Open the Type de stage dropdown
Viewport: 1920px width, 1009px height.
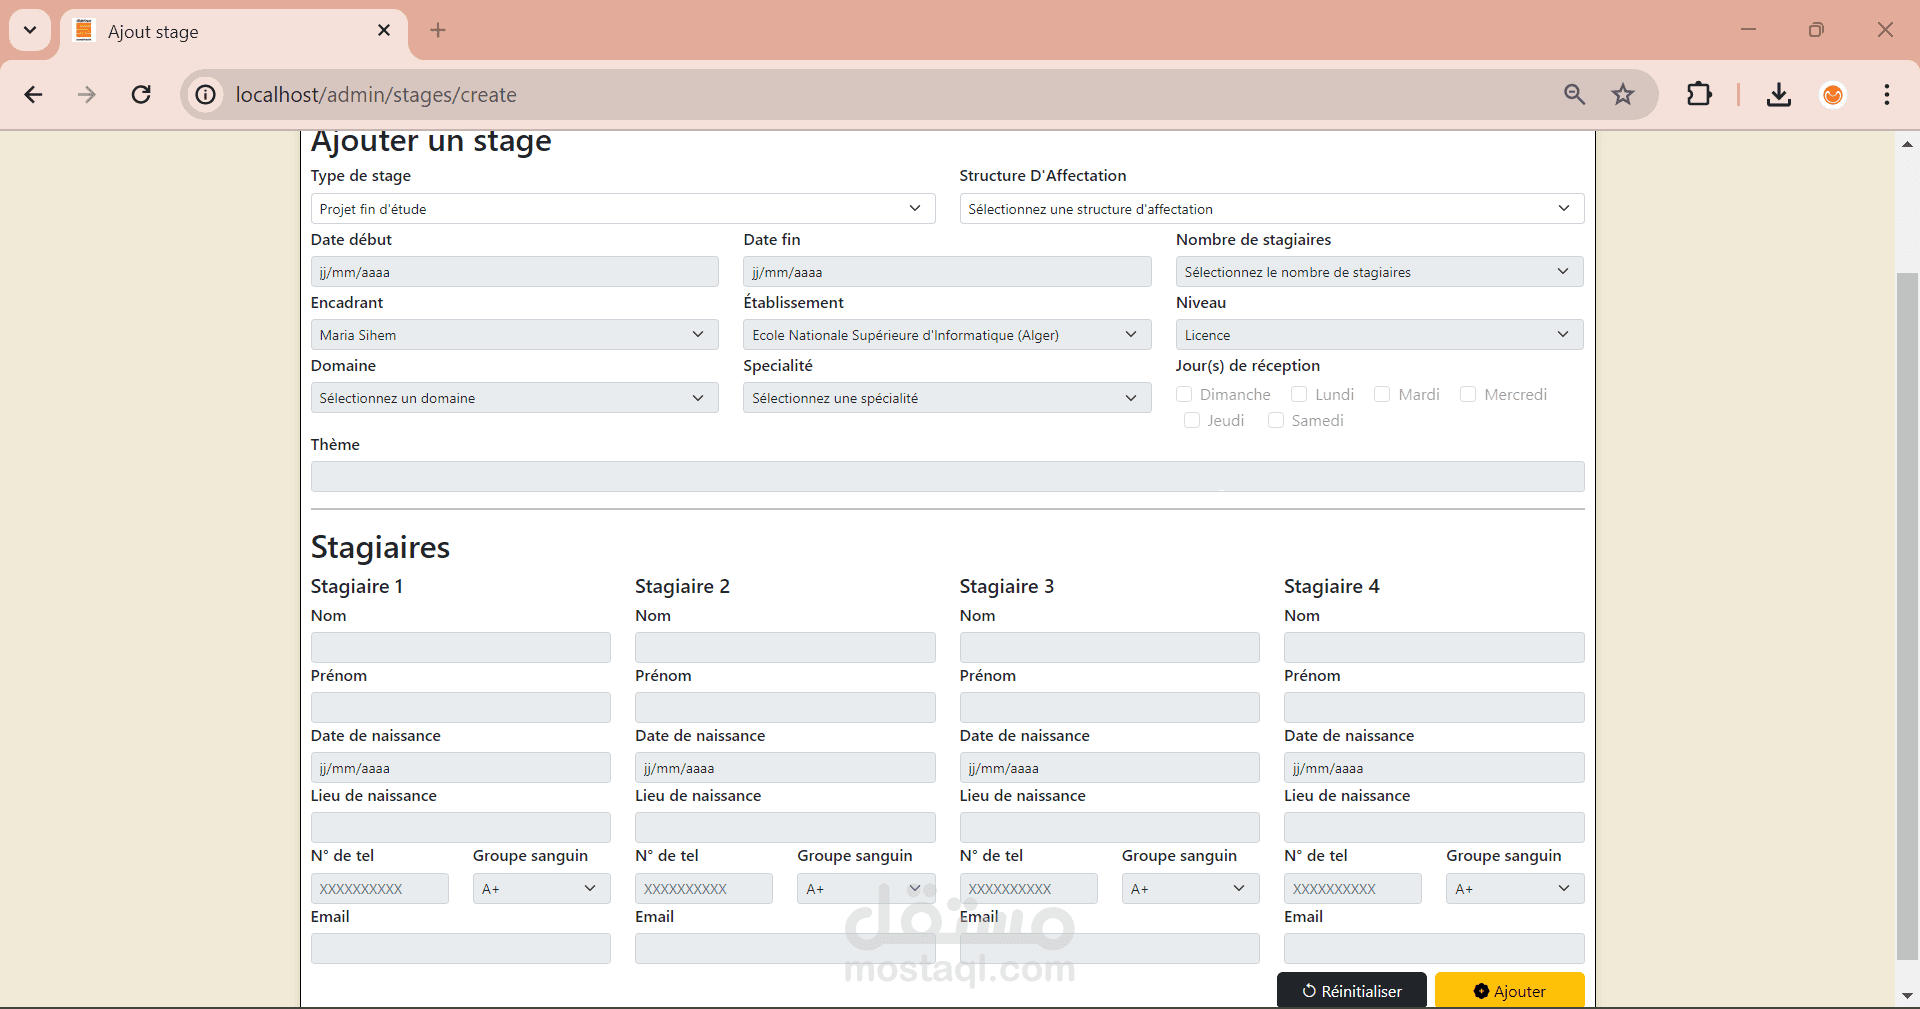[622, 209]
